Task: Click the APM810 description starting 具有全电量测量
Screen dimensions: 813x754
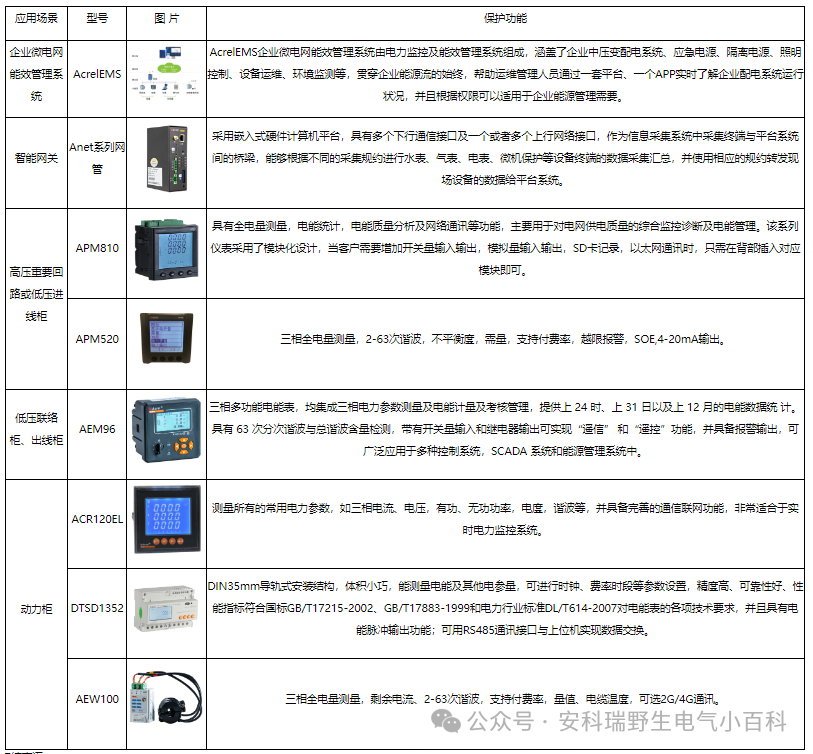Action: 505,248
